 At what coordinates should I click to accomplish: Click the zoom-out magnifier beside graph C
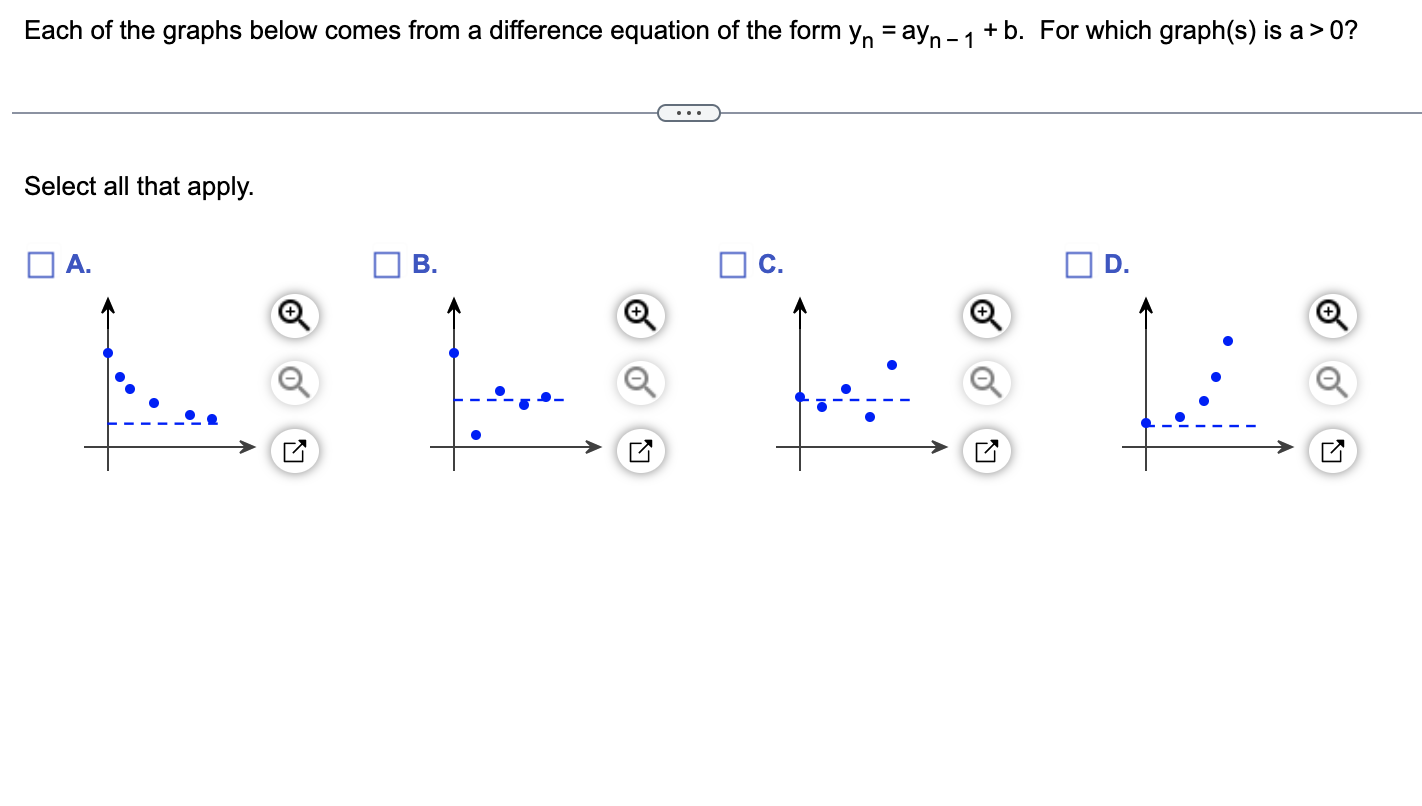point(986,382)
